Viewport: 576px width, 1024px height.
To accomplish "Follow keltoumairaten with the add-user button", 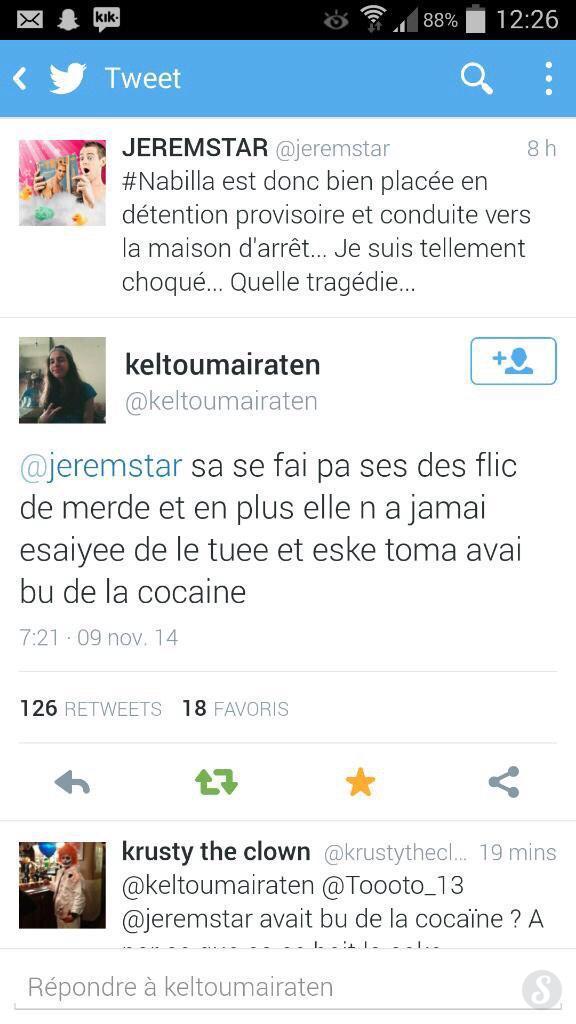I will 513,361.
